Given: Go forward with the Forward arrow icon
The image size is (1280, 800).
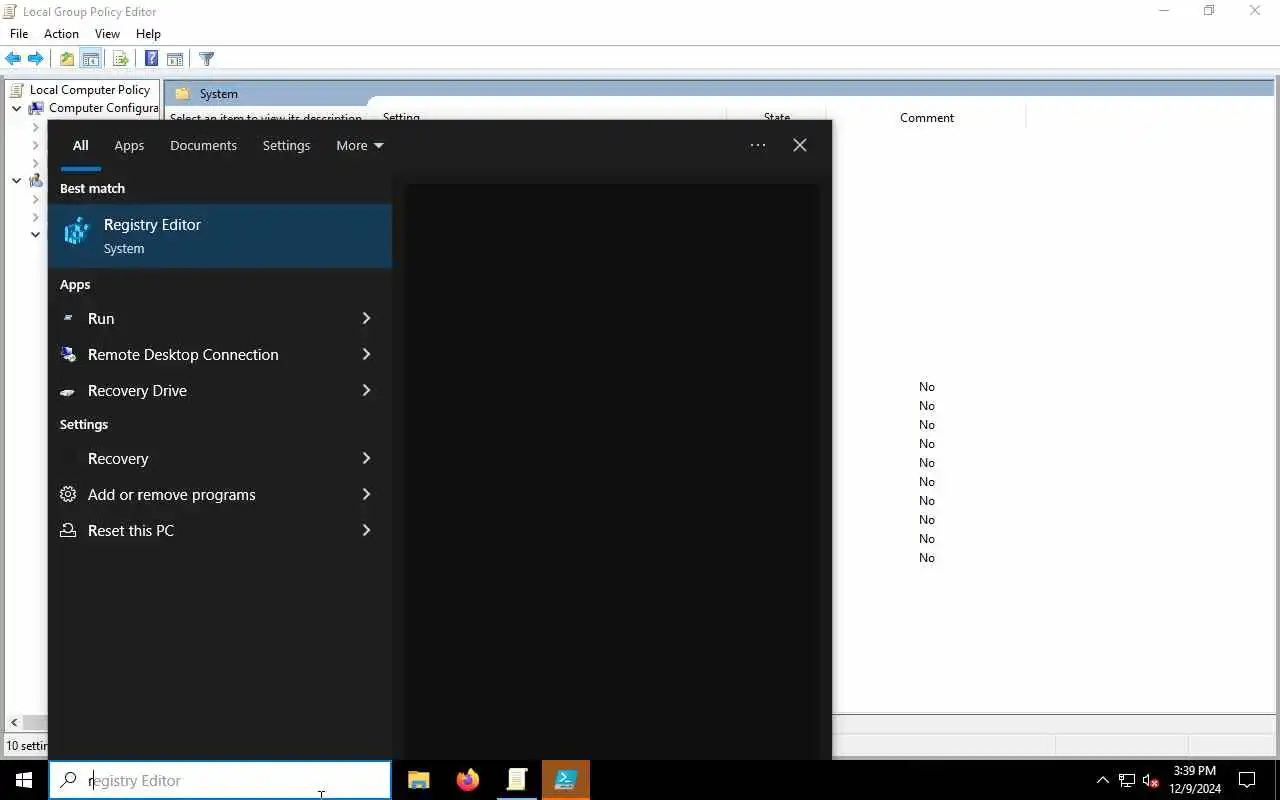Looking at the screenshot, I should 36,59.
